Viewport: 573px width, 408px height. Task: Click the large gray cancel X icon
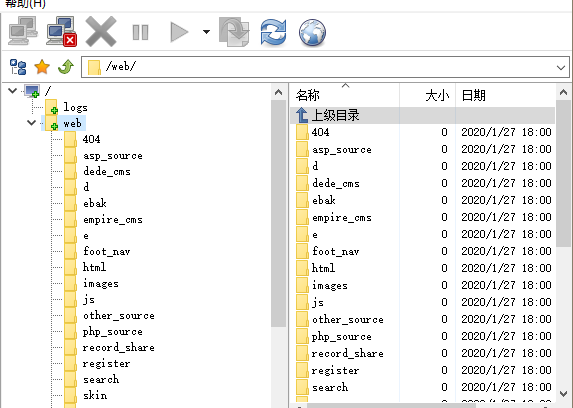click(x=101, y=32)
